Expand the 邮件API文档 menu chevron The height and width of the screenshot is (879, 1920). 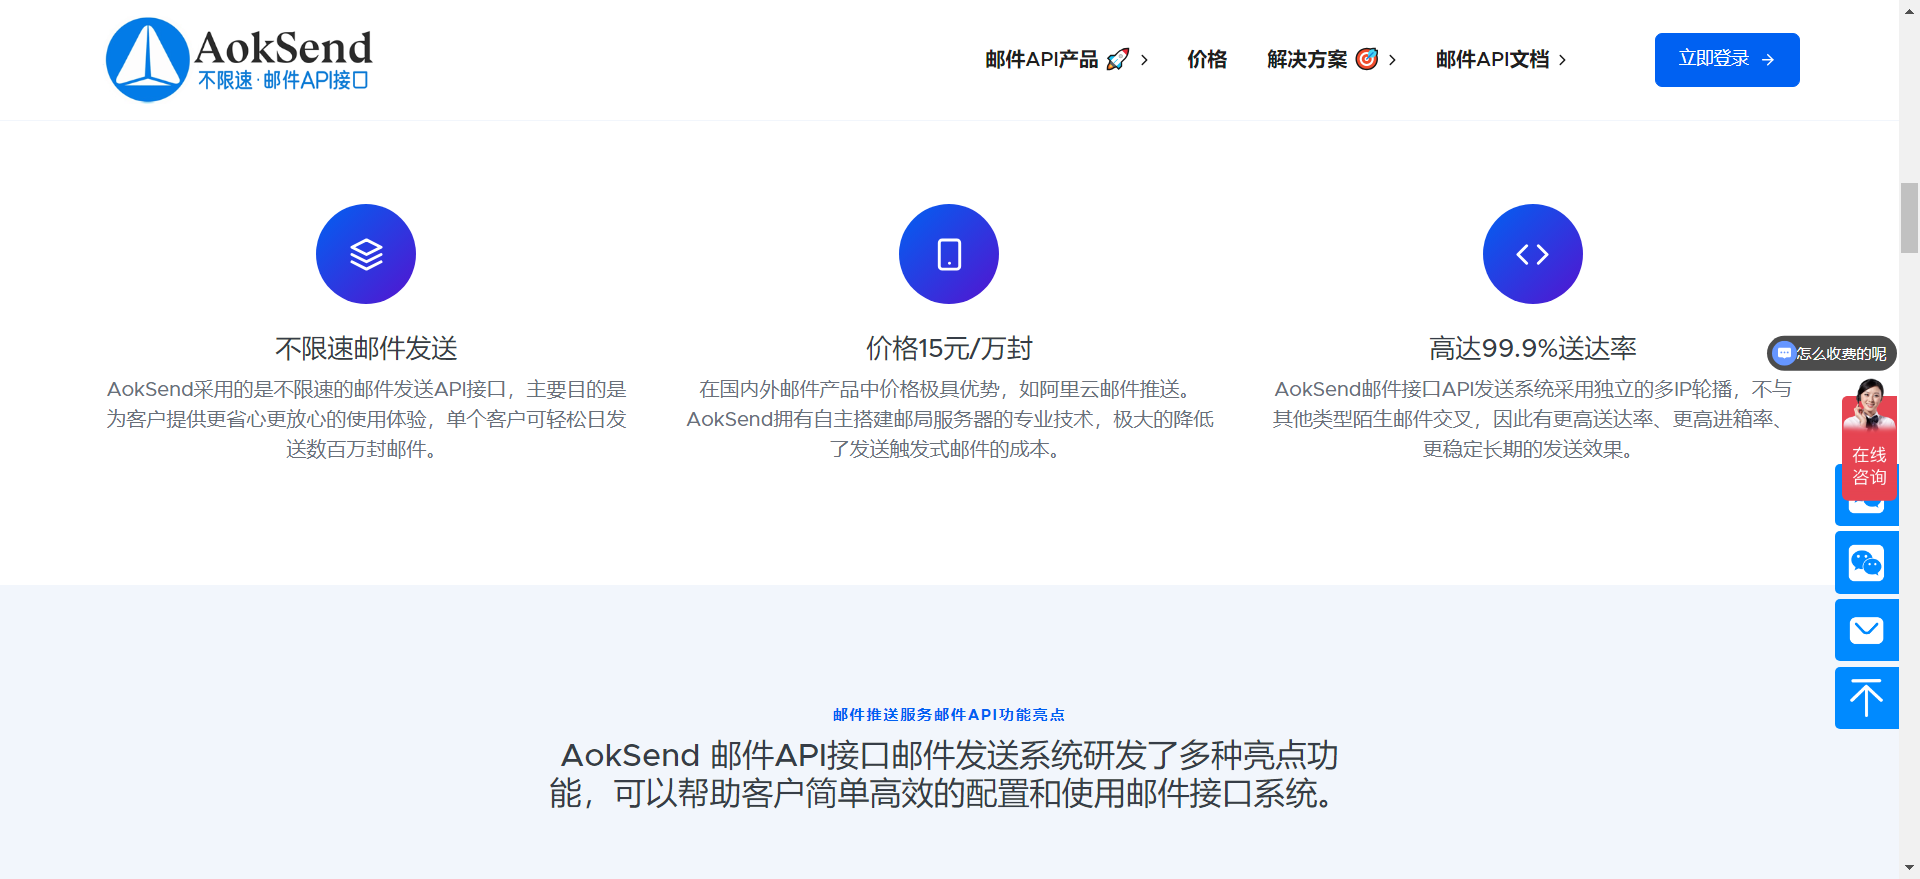[x=1562, y=60]
